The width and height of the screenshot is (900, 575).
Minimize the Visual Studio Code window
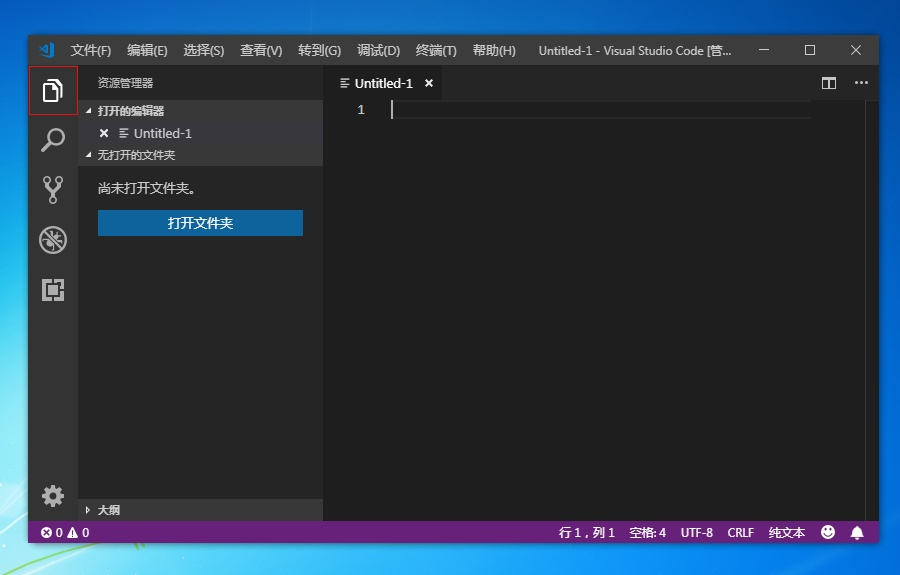point(763,50)
